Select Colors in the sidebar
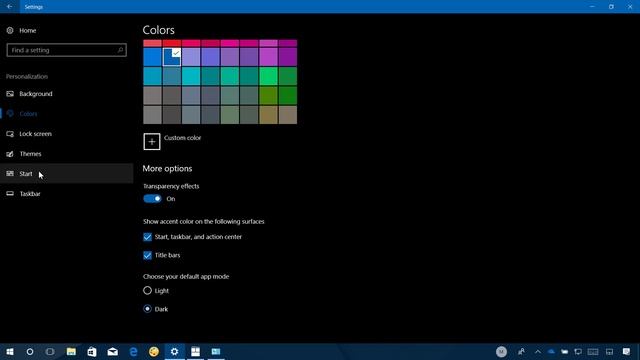Viewport: 640px width, 360px height. tap(67, 114)
